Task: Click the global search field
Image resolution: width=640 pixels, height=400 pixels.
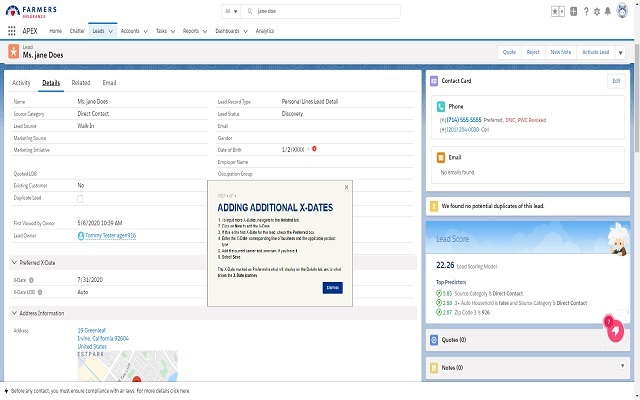Action: tap(320, 11)
